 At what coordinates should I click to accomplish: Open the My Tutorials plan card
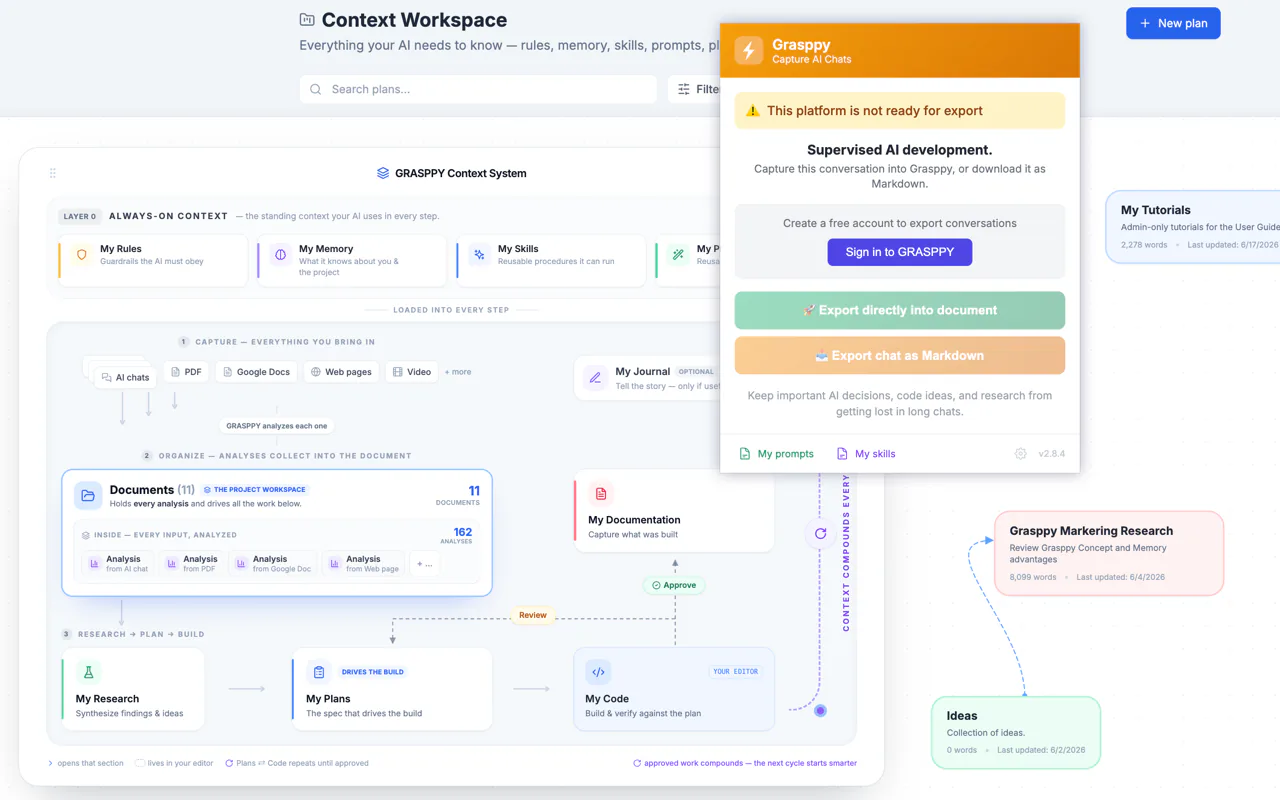coord(1192,227)
